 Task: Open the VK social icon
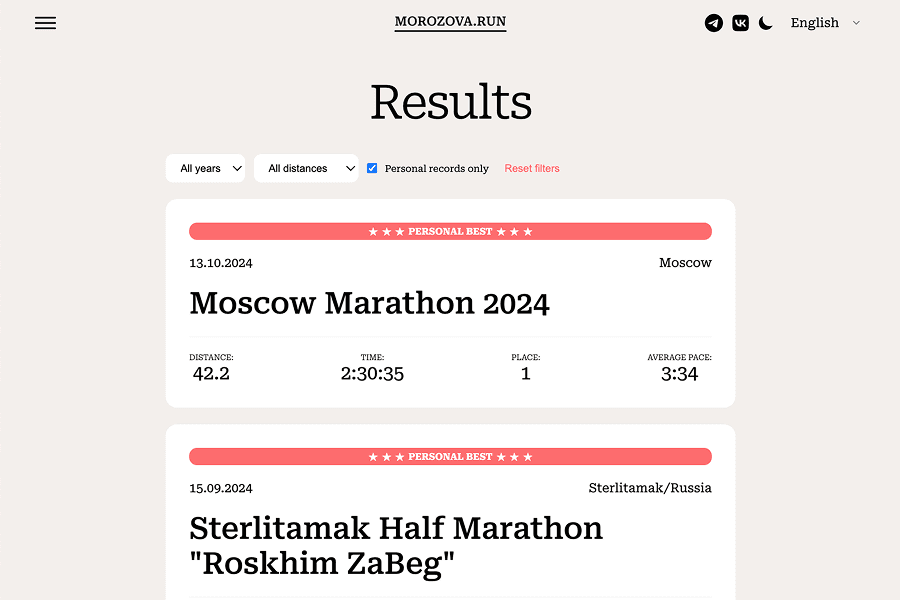tap(740, 23)
